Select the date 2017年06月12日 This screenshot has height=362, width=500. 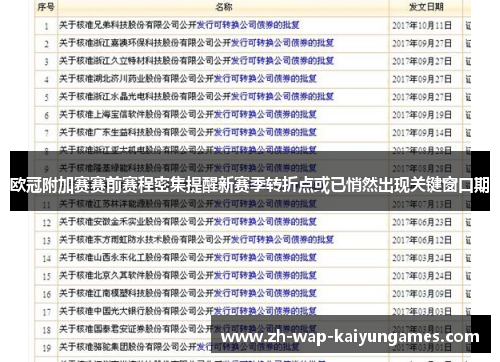422,240
